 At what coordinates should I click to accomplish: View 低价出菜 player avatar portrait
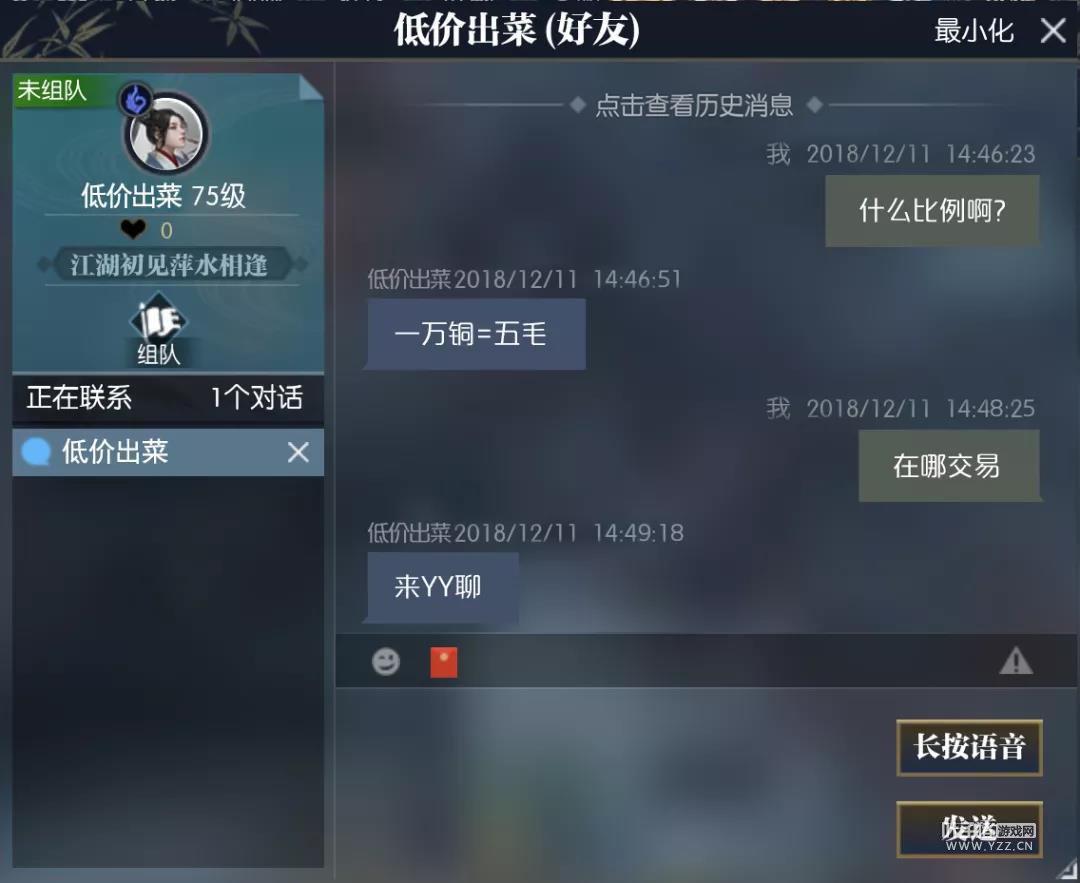pyautogui.click(x=166, y=134)
